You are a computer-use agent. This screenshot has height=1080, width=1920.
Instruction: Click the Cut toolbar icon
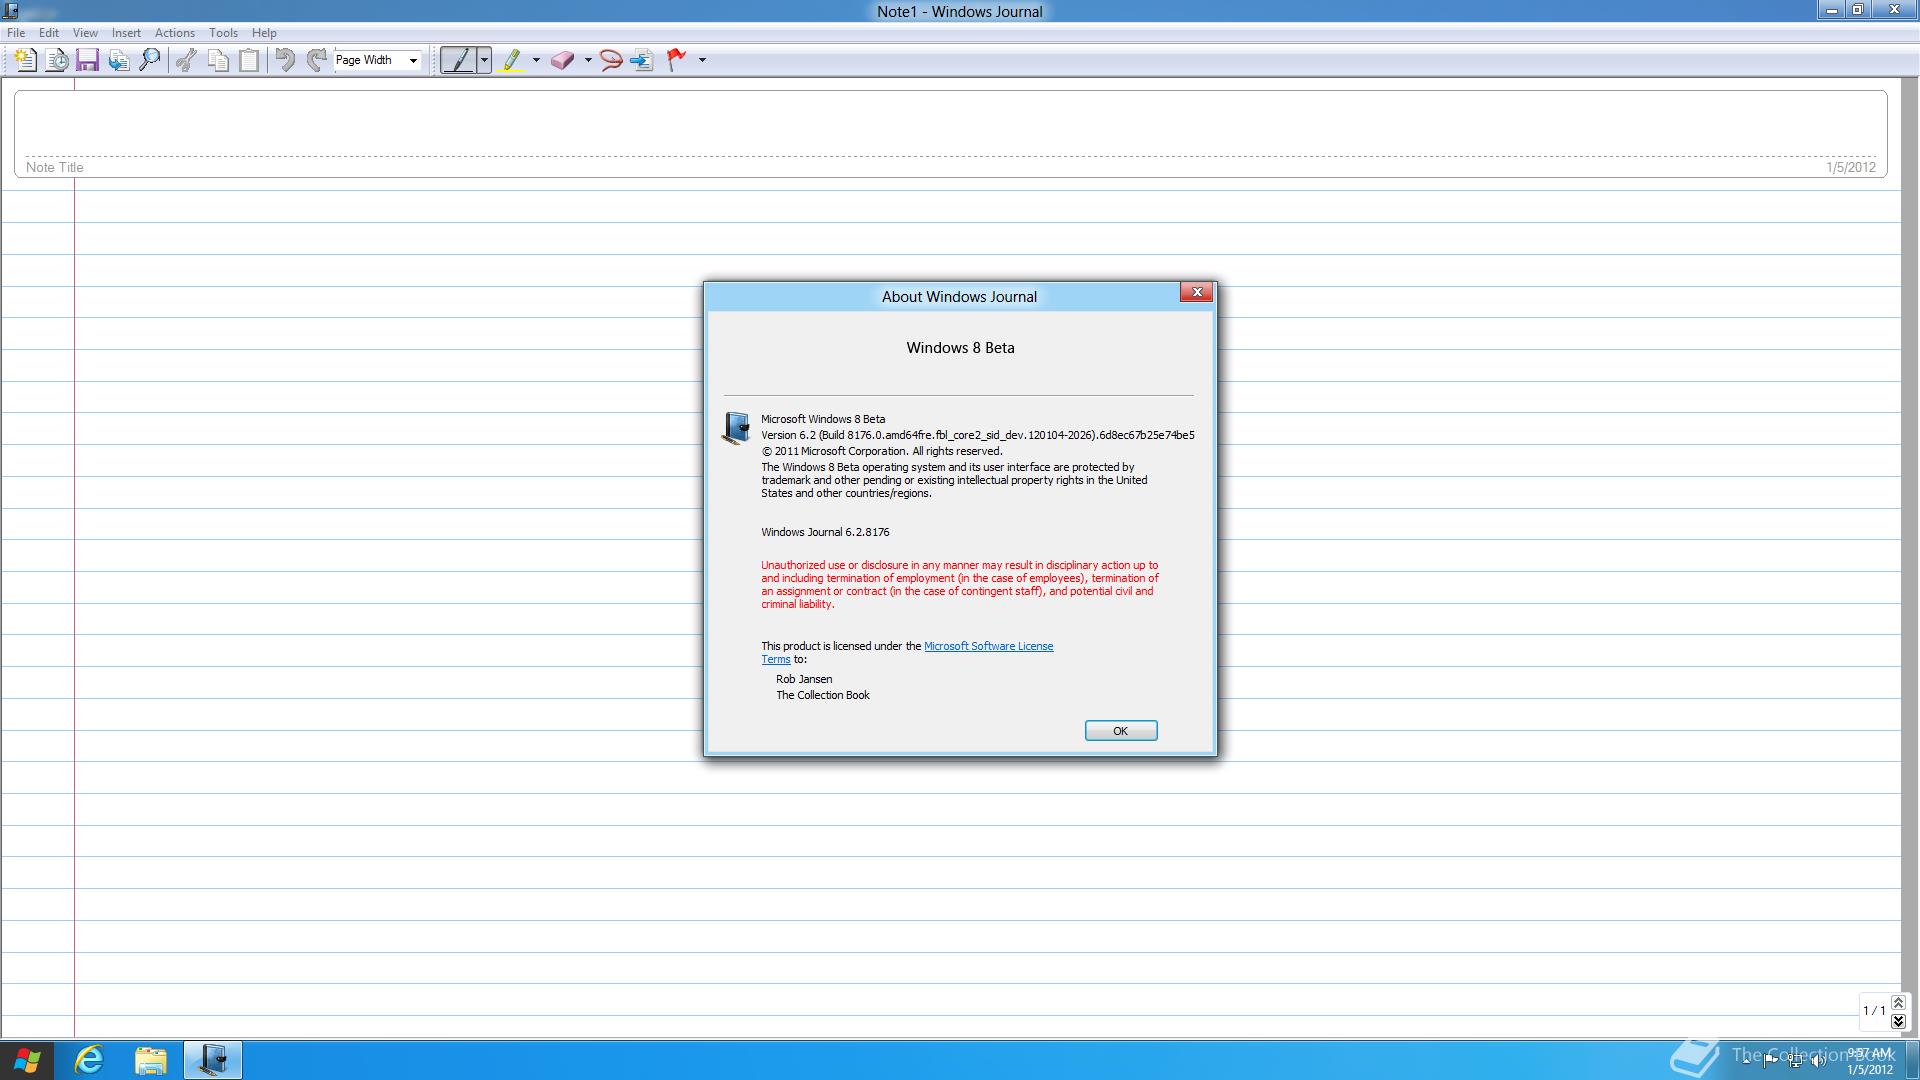(x=186, y=60)
